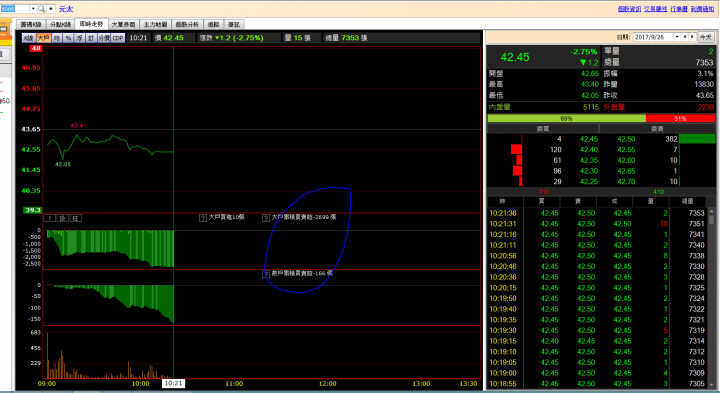
Task: Open the small arrow dropdown after the magnifier
Action: (x=51, y=9)
